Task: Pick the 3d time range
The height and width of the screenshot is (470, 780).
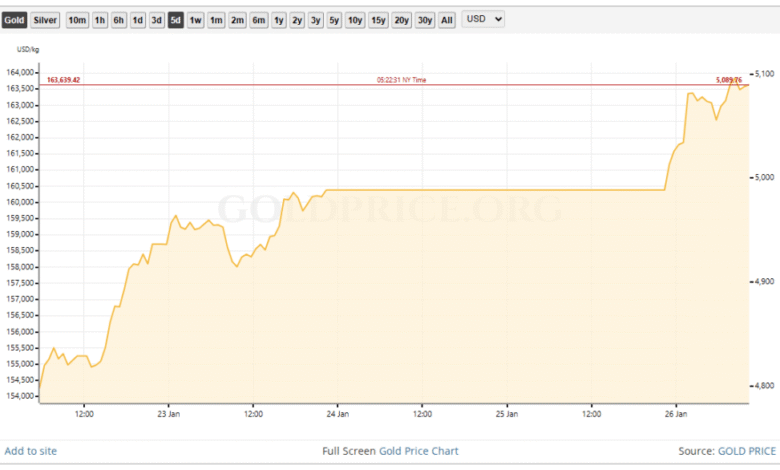Action: [157, 20]
